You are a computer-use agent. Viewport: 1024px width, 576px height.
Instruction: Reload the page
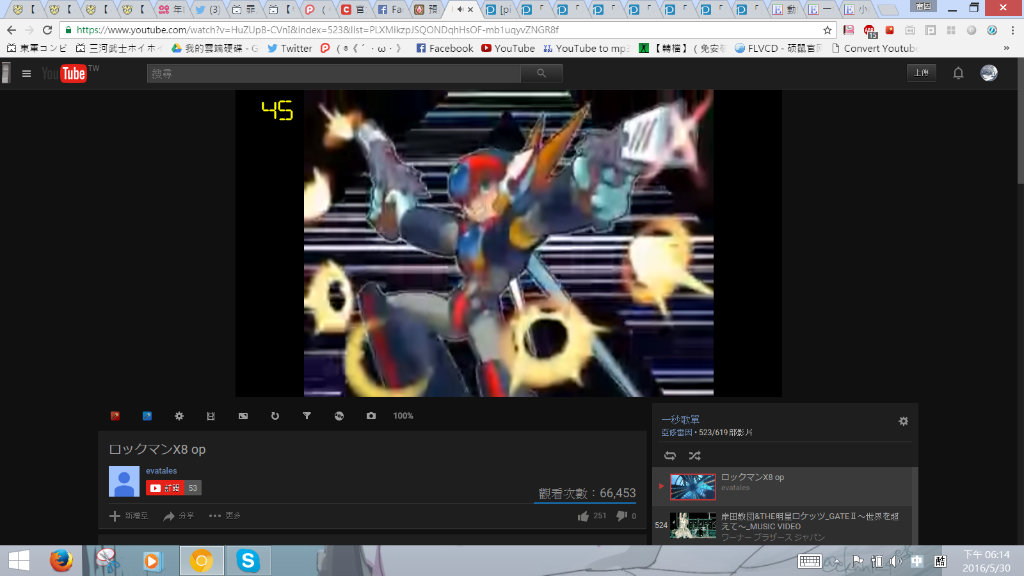47,30
